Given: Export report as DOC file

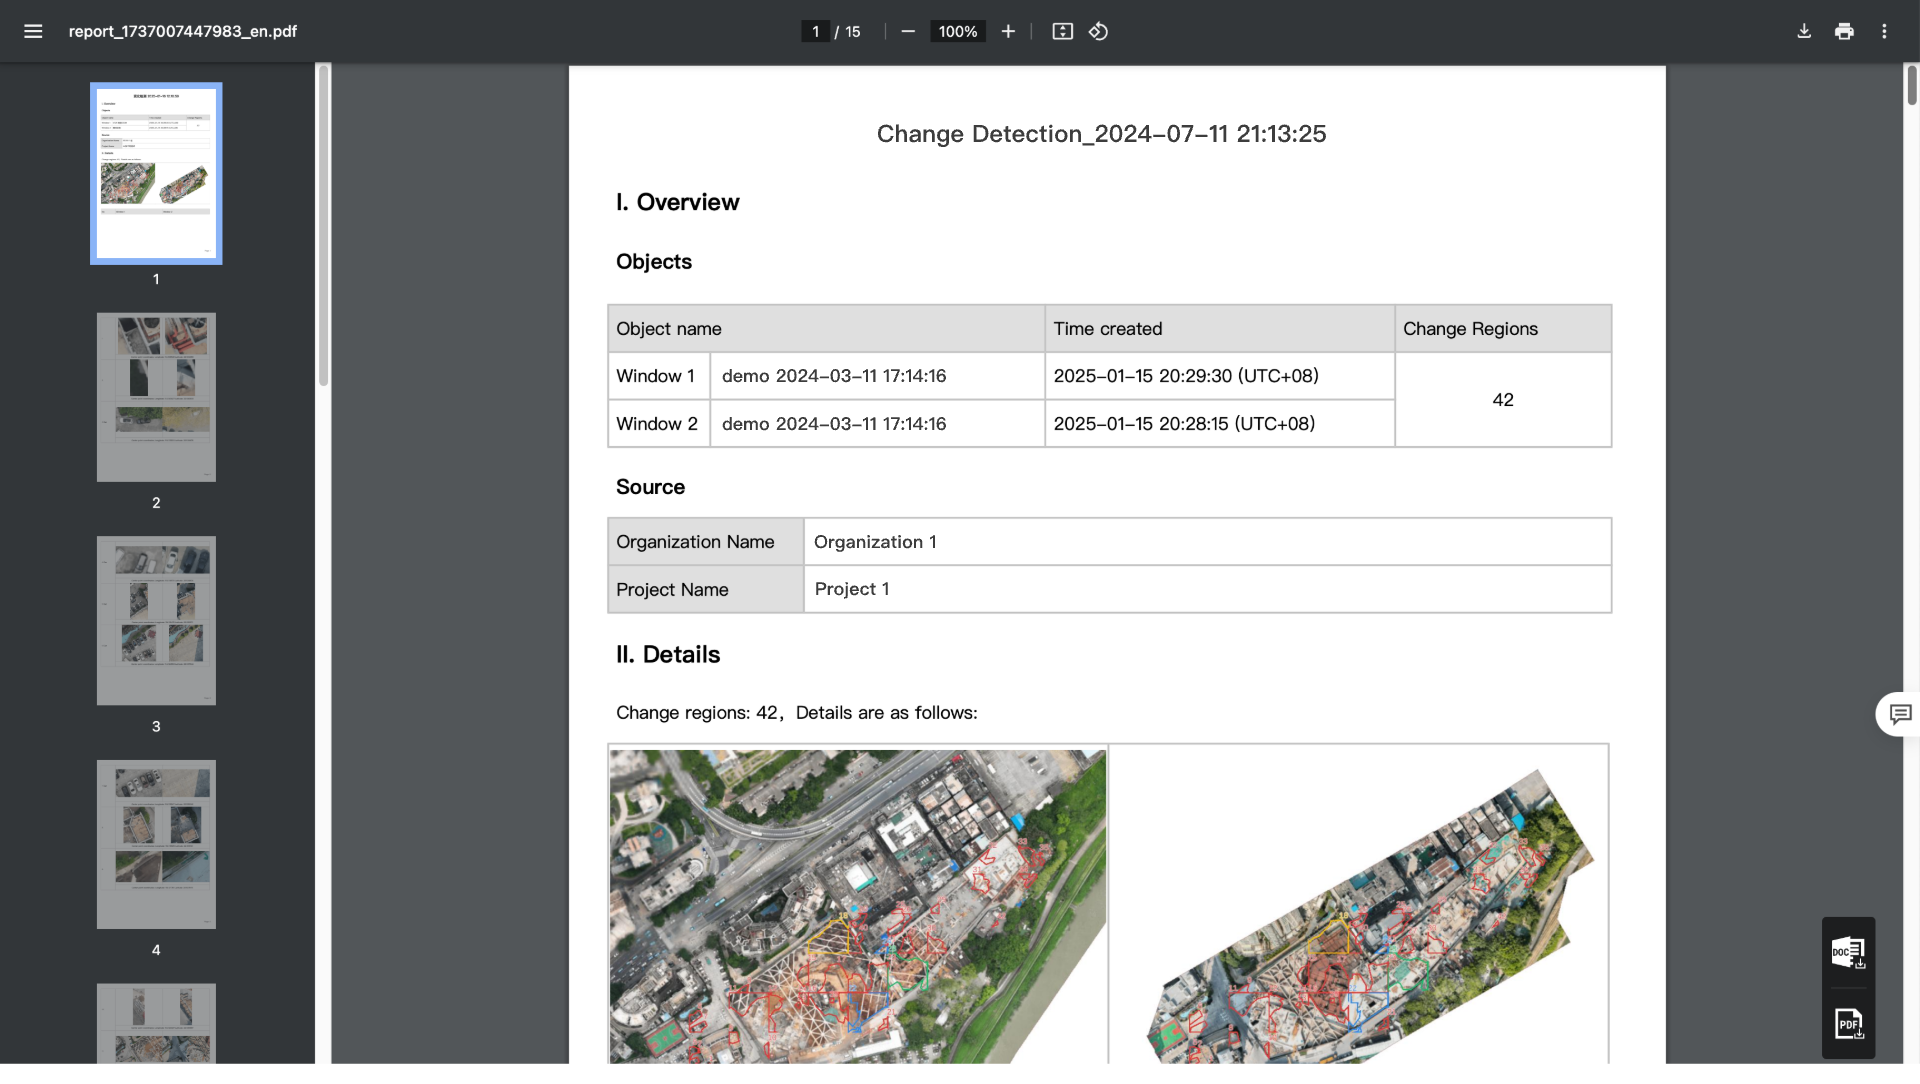Looking at the screenshot, I should click(x=1848, y=952).
